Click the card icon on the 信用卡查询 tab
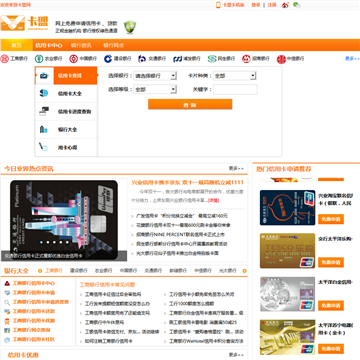 pyautogui.click(x=44, y=76)
